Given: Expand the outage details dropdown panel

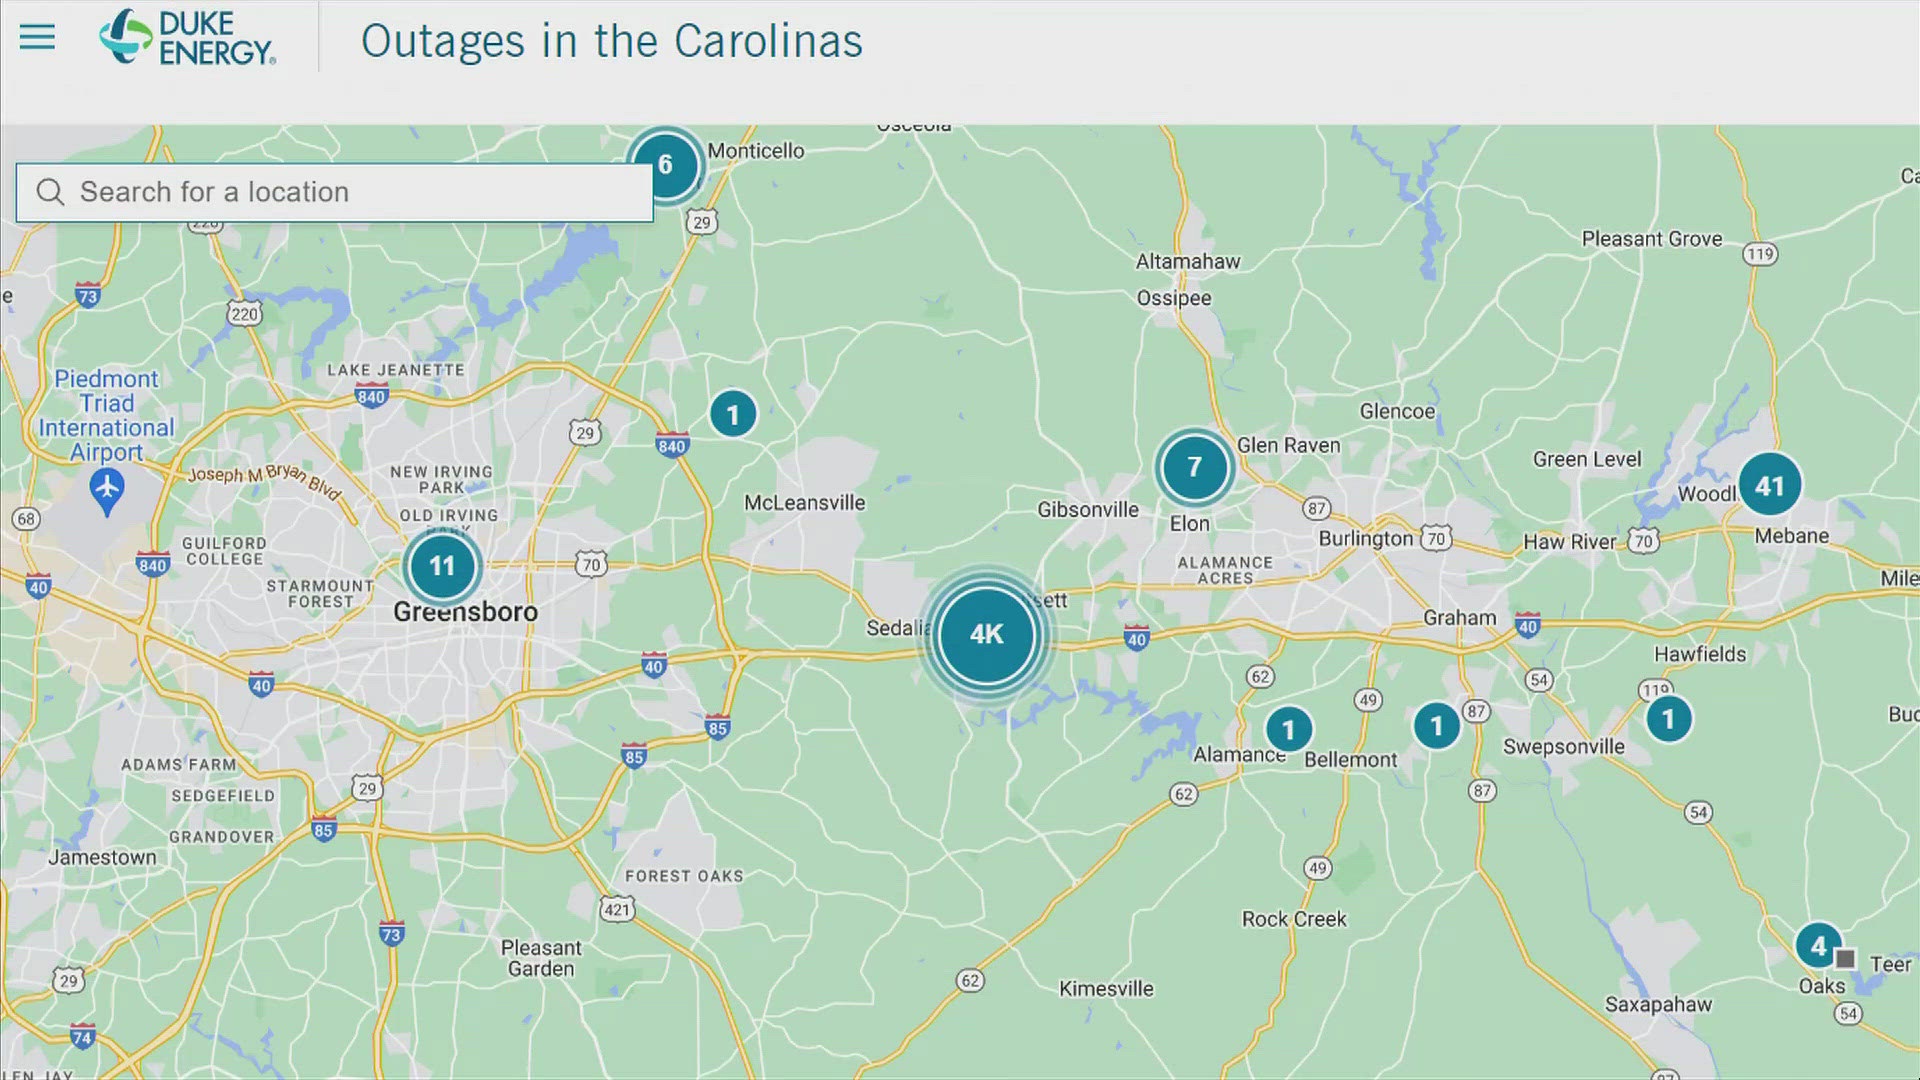Looking at the screenshot, I should pyautogui.click(x=36, y=36).
